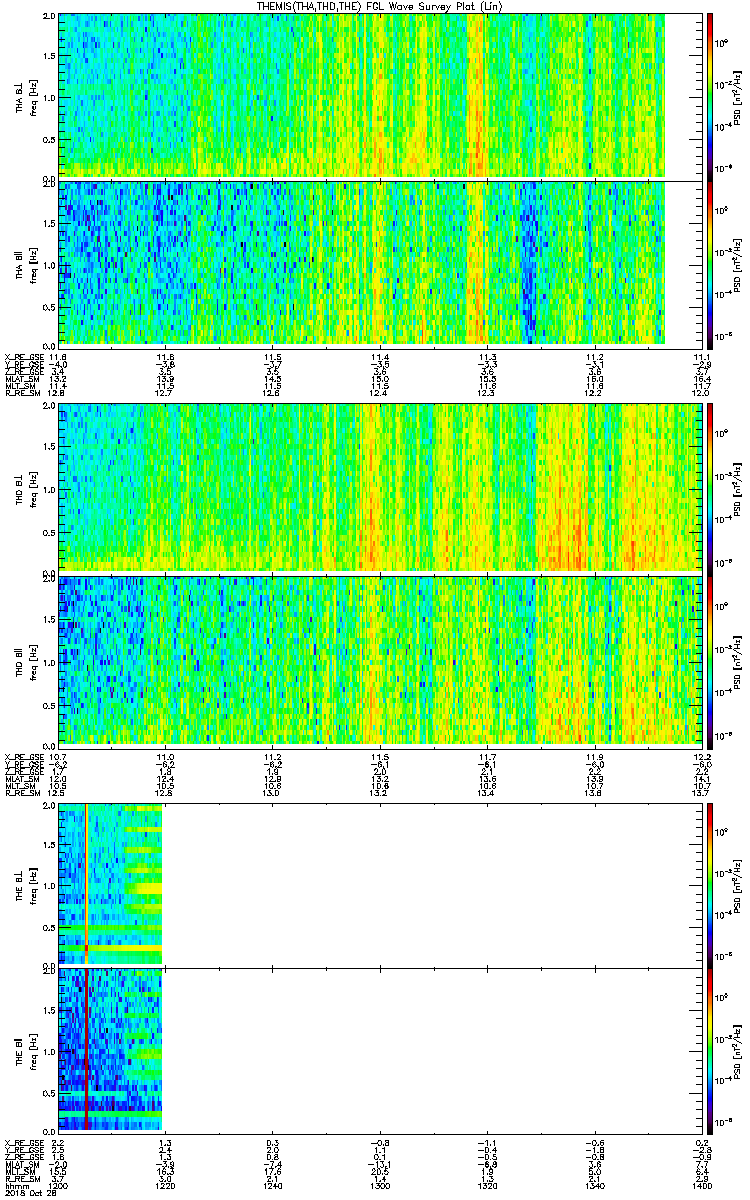Click the plot title THEMIS FGL Wave Survey Plot
This screenshot has width=750, height=1200.
[378, 6]
